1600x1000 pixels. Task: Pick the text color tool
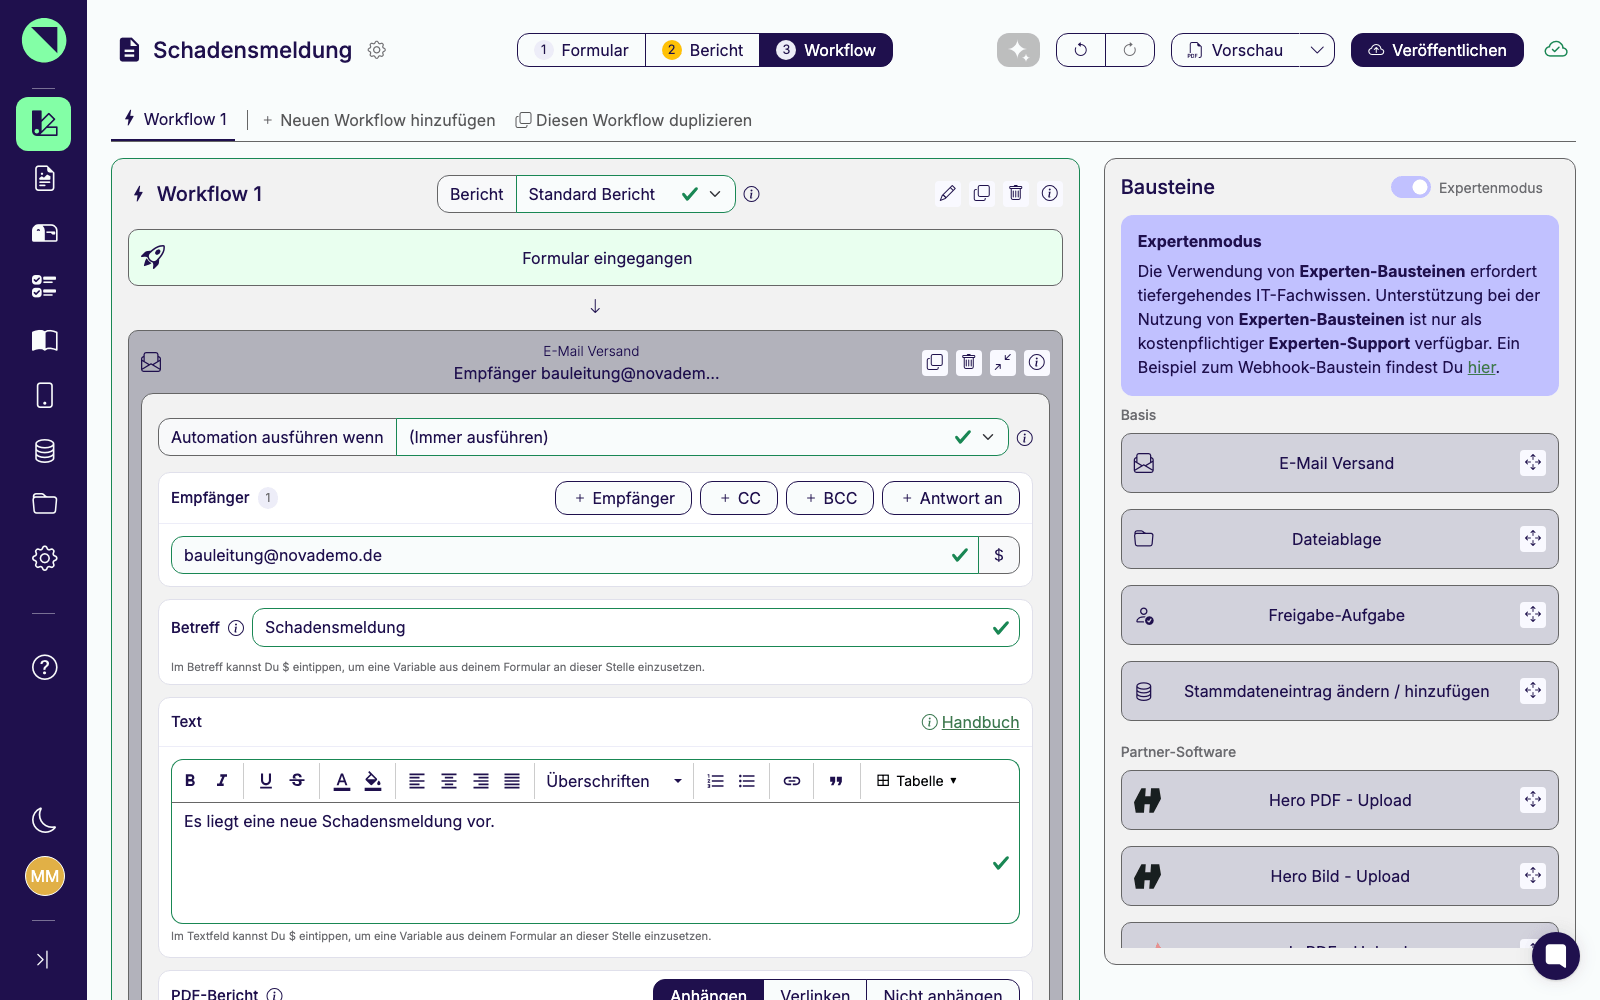tap(342, 781)
